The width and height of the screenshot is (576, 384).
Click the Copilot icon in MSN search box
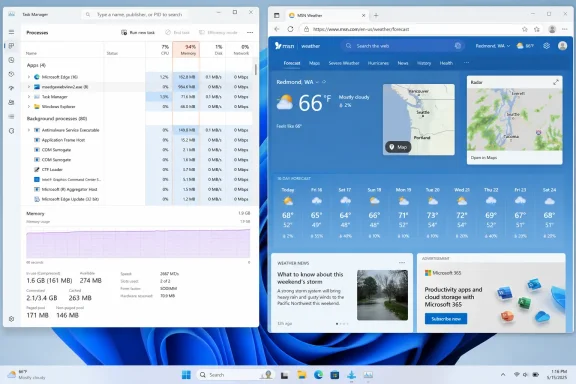coord(458,46)
